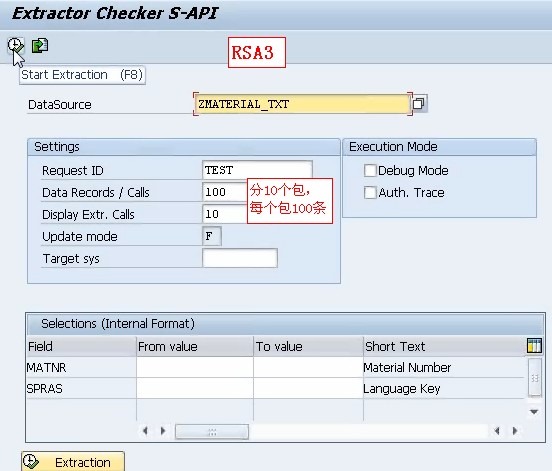Image resolution: width=552 pixels, height=471 pixels.
Task: Click the left horizontal scroll-right arrow
Action: point(163,431)
